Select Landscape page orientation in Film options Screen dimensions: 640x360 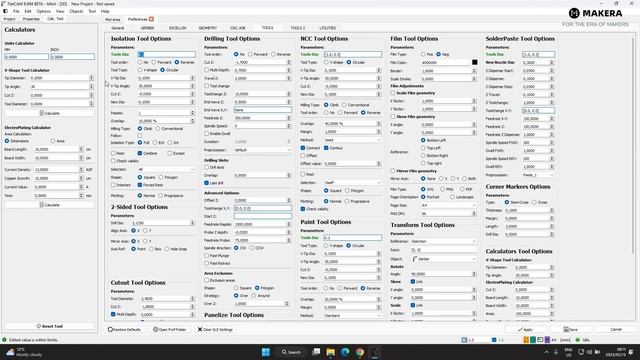(452, 197)
